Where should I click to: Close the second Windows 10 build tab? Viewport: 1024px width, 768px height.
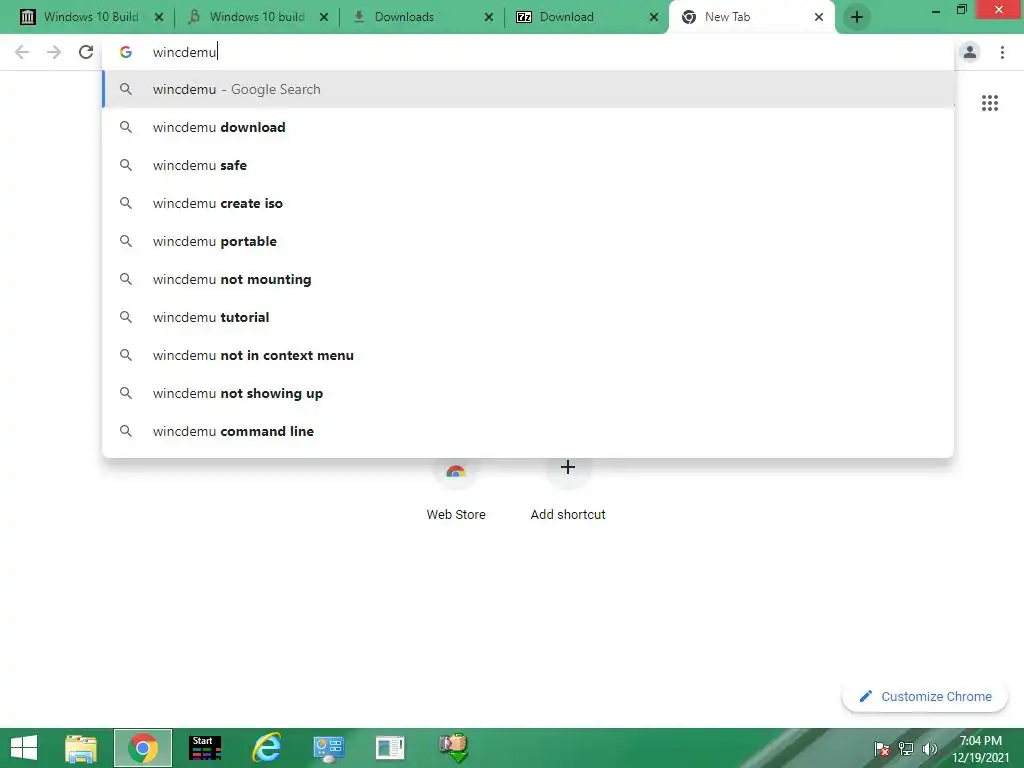(x=324, y=18)
